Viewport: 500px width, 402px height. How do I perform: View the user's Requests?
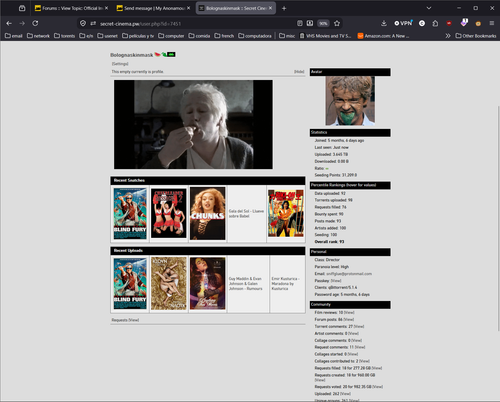pyautogui.click(x=134, y=320)
